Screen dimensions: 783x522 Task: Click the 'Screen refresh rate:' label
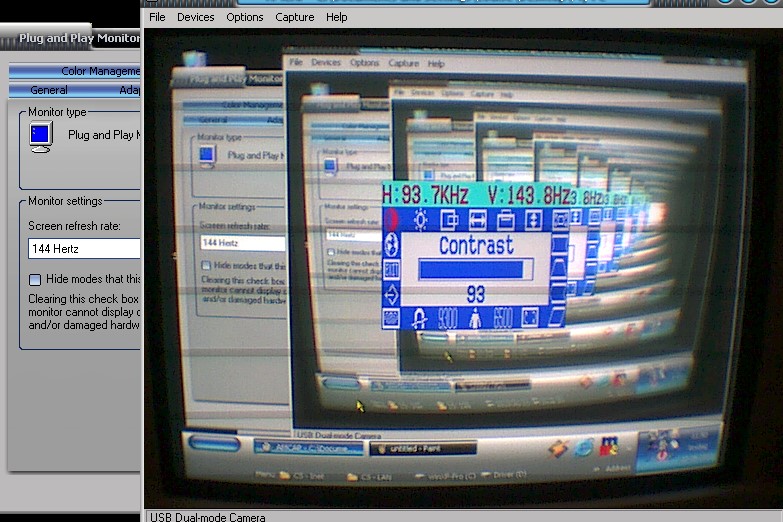(74, 226)
